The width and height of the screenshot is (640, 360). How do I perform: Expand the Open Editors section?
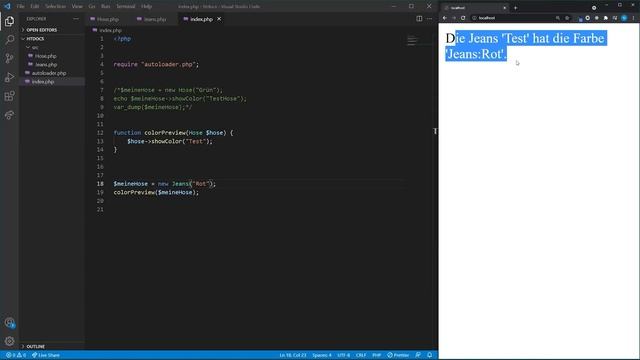(x=52, y=30)
